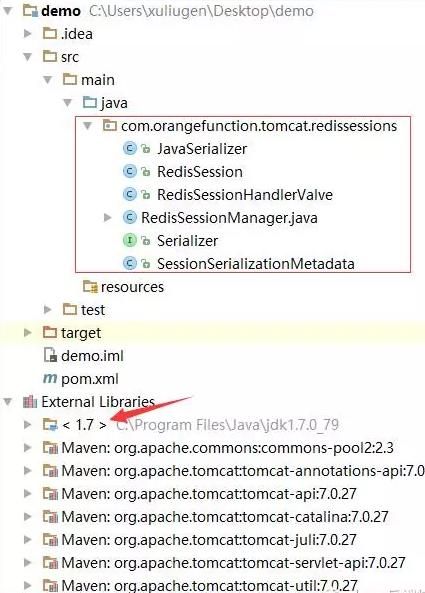The width and height of the screenshot is (425, 593).
Task: Click the resources folder icon
Action: click(90, 287)
